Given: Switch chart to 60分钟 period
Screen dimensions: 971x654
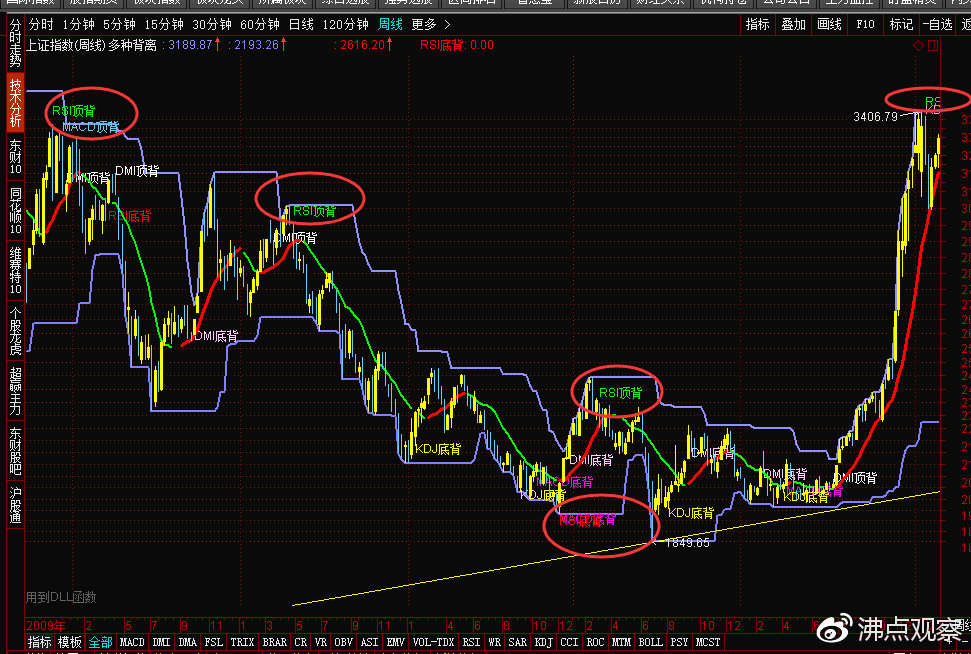Looking at the screenshot, I should (260, 24).
